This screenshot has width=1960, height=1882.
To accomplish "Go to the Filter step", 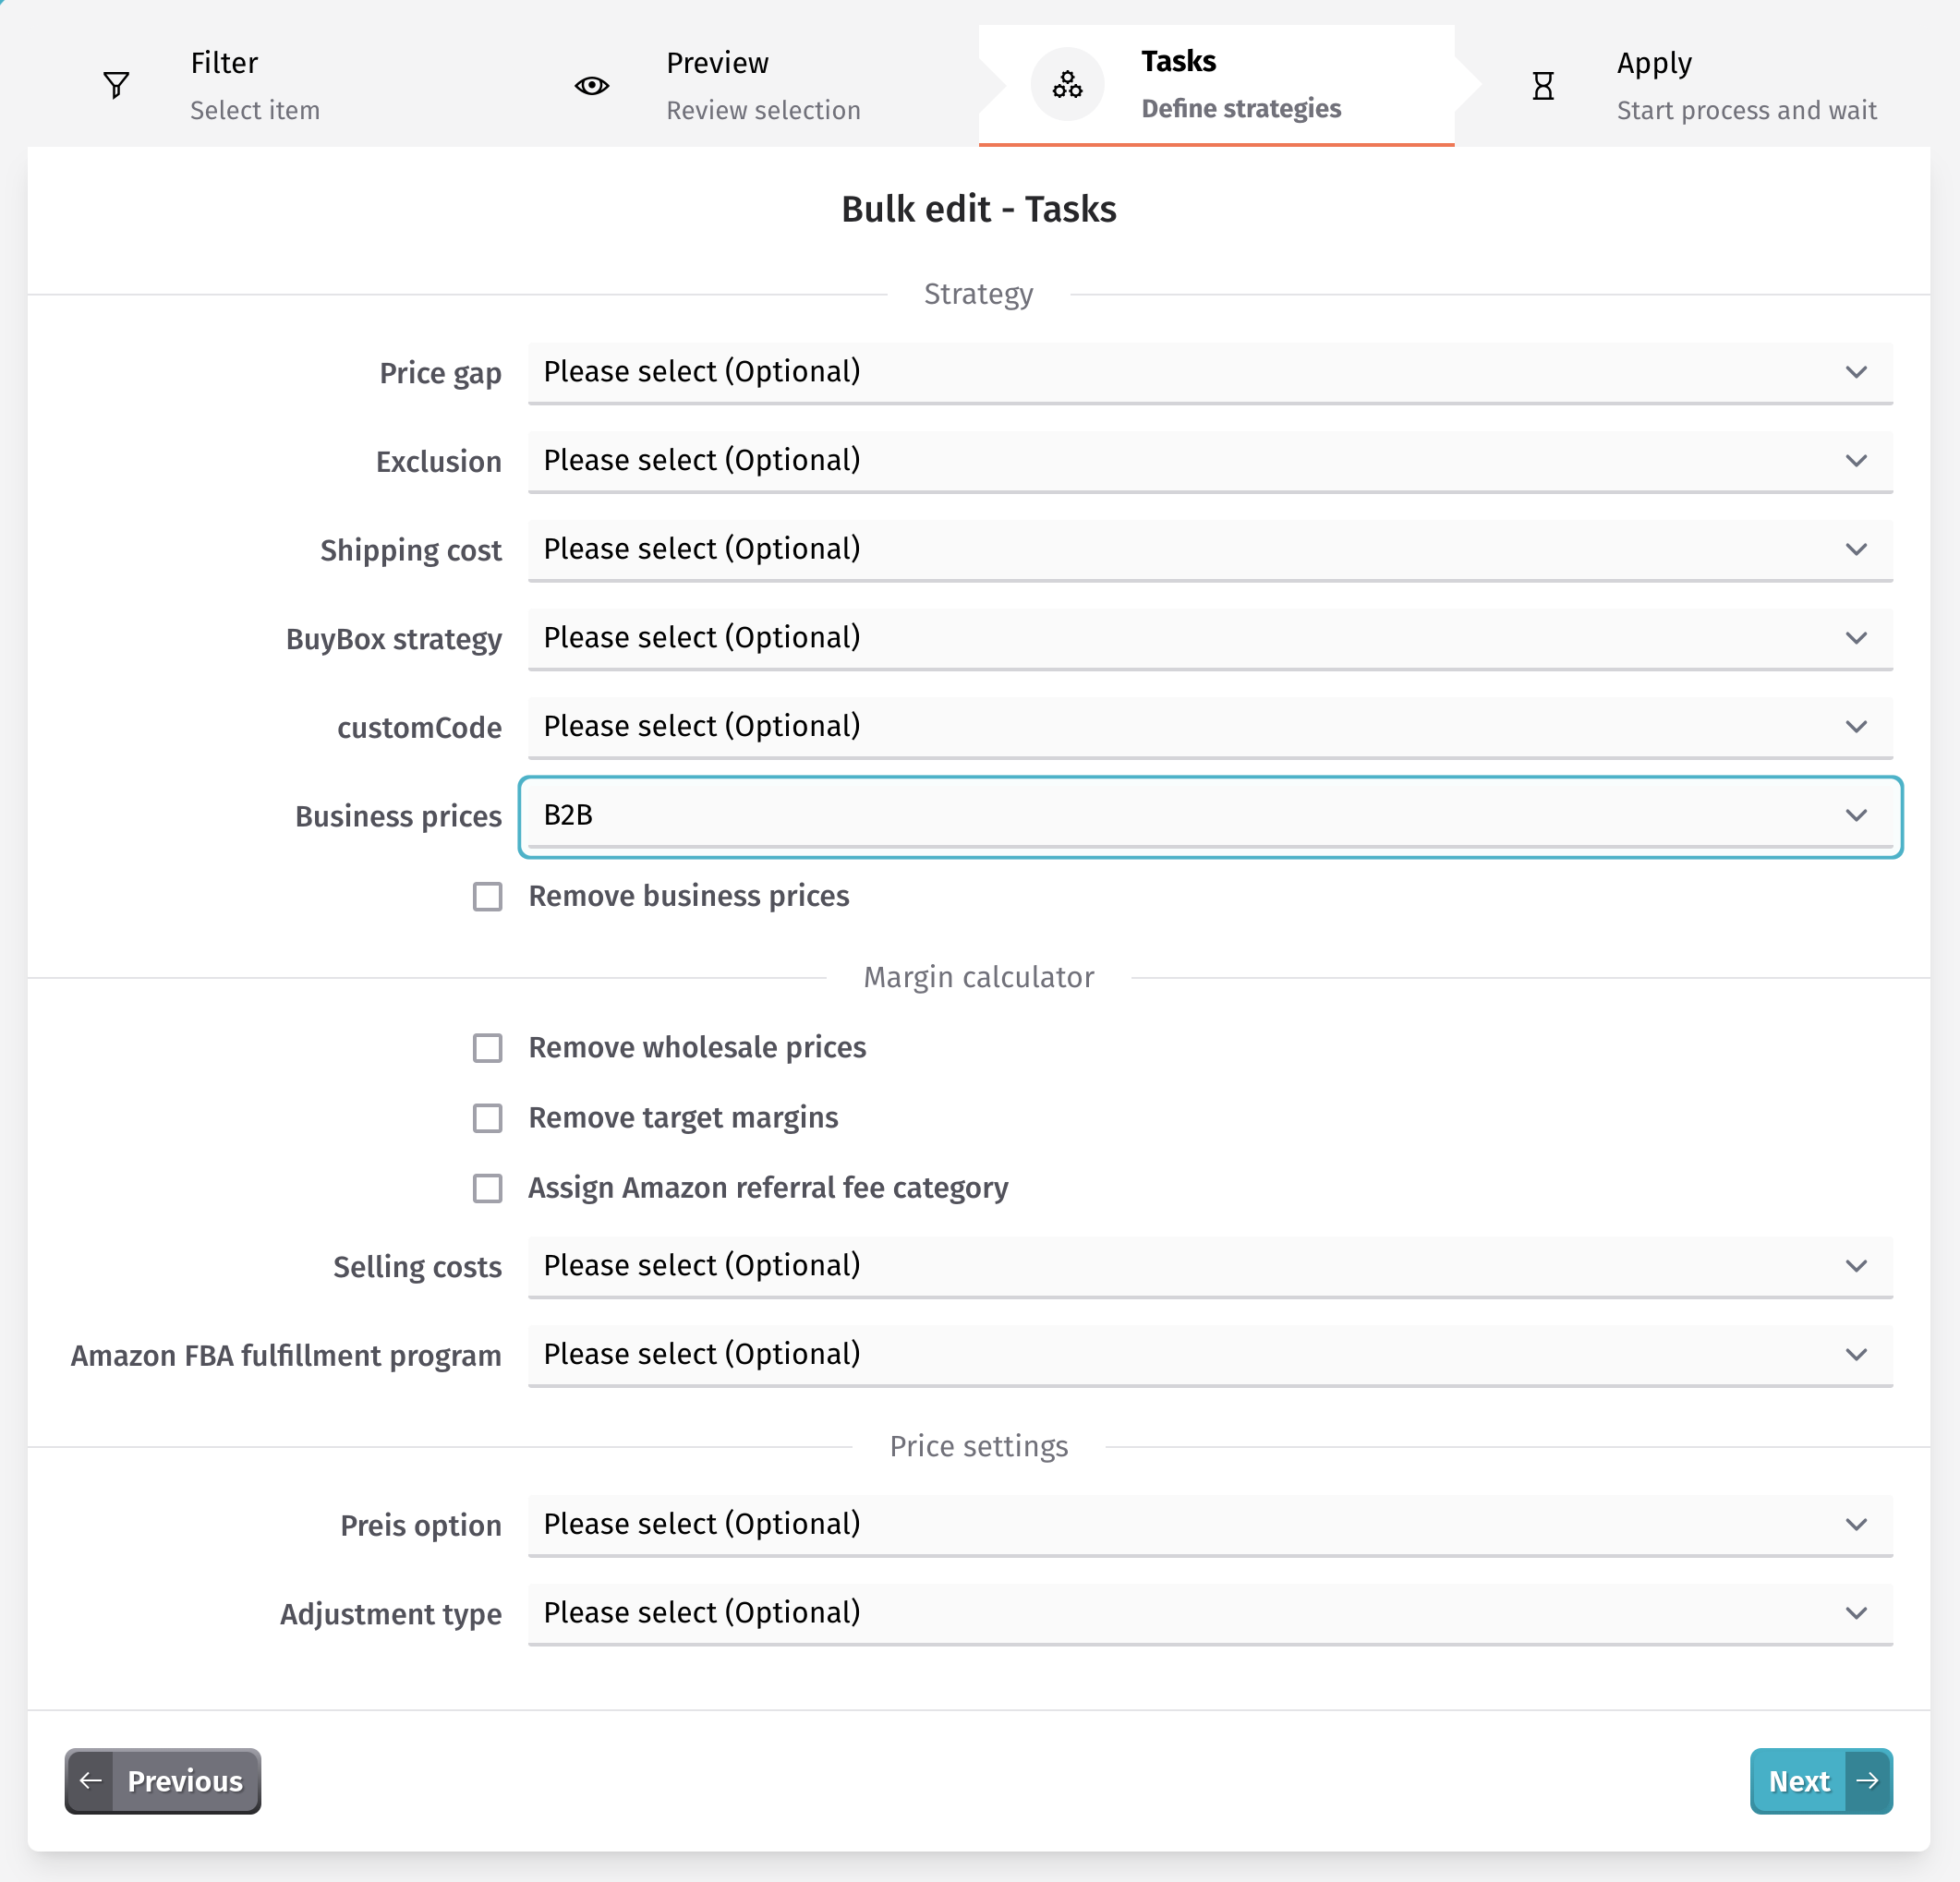I will (265, 85).
